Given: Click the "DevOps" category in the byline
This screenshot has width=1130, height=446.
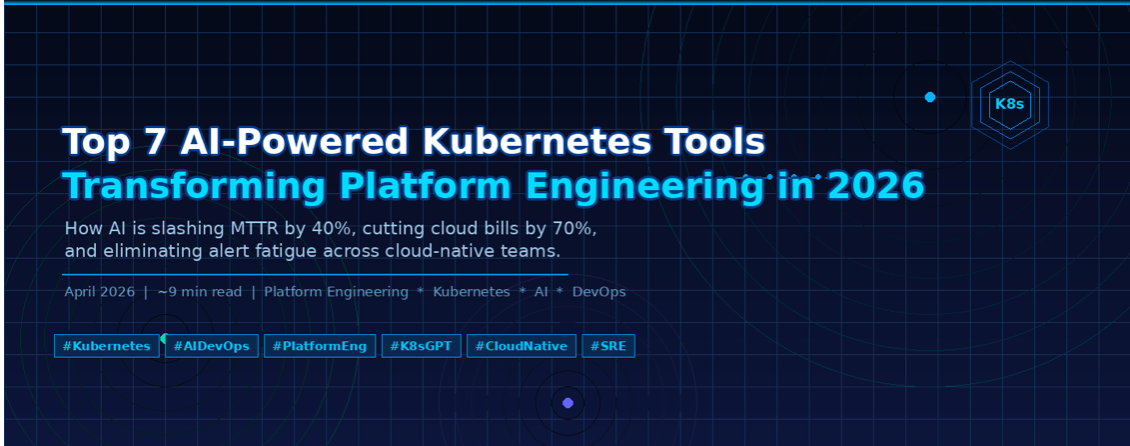Looking at the screenshot, I should pyautogui.click(x=599, y=293).
